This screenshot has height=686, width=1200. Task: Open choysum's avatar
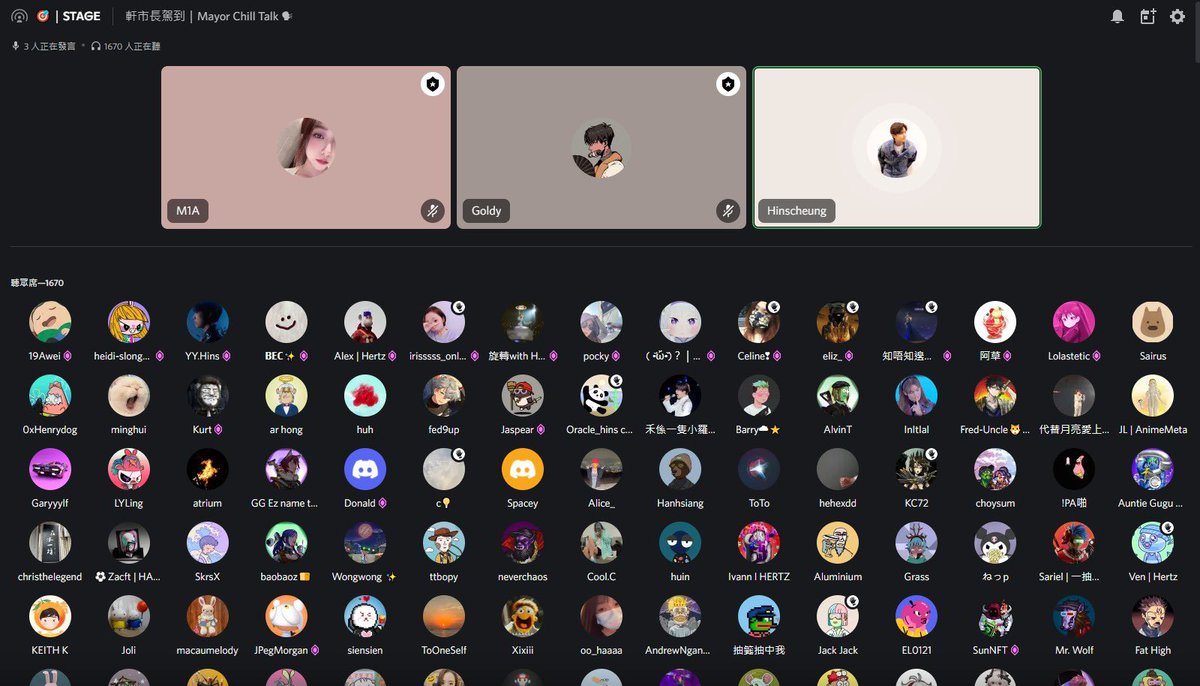pyautogui.click(x=995, y=469)
